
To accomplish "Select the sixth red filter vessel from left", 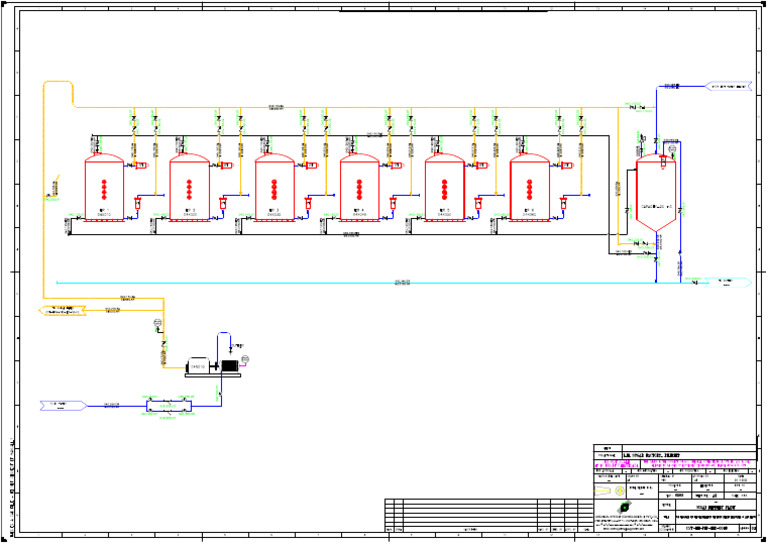I will (x=529, y=188).
